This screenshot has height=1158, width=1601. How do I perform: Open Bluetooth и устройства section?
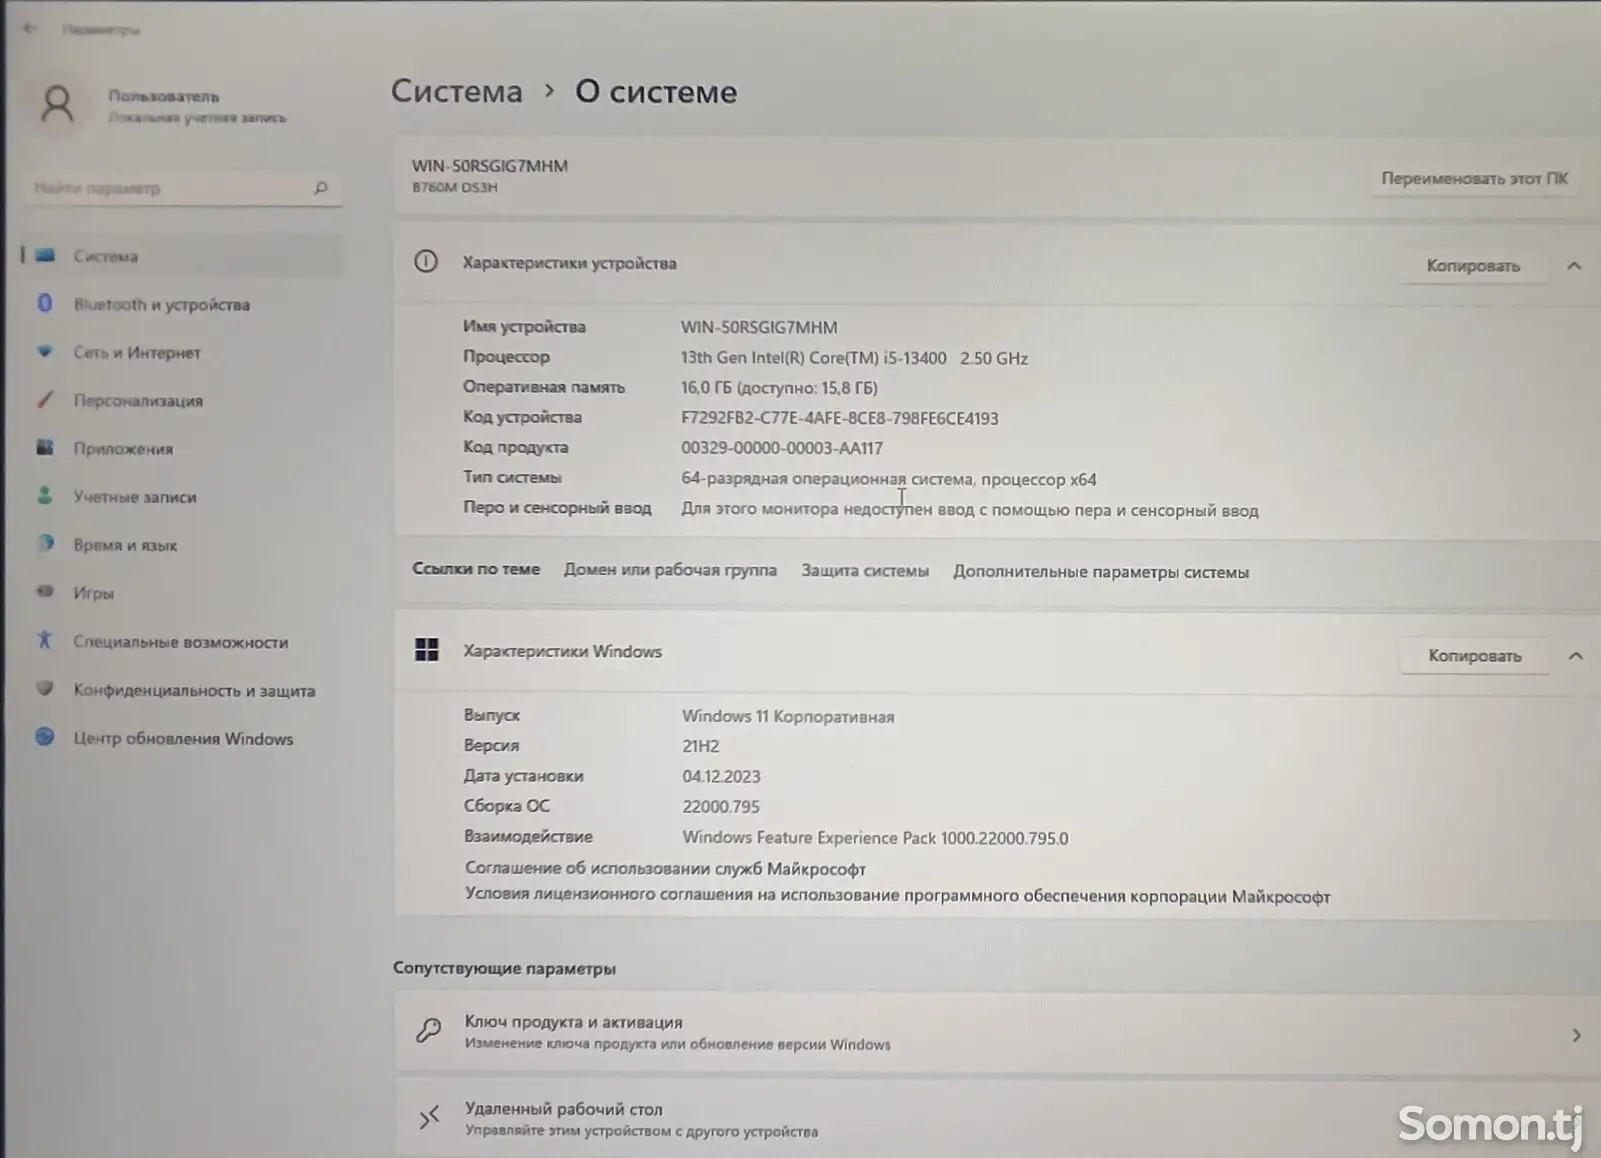coord(161,304)
